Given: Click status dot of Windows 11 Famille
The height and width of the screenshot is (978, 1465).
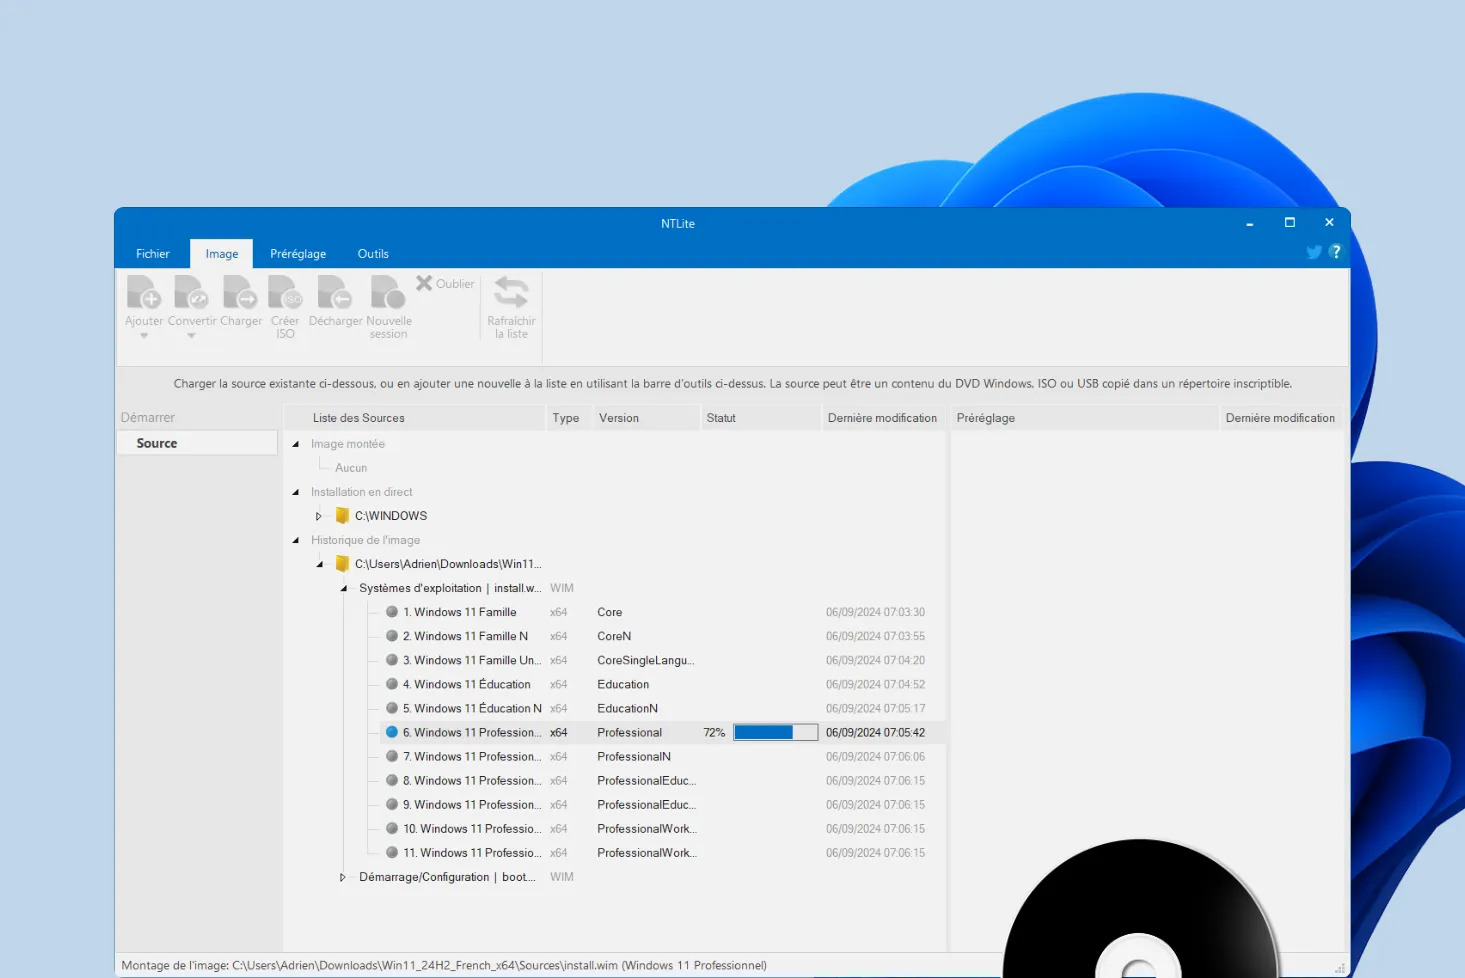Looking at the screenshot, I should [392, 612].
